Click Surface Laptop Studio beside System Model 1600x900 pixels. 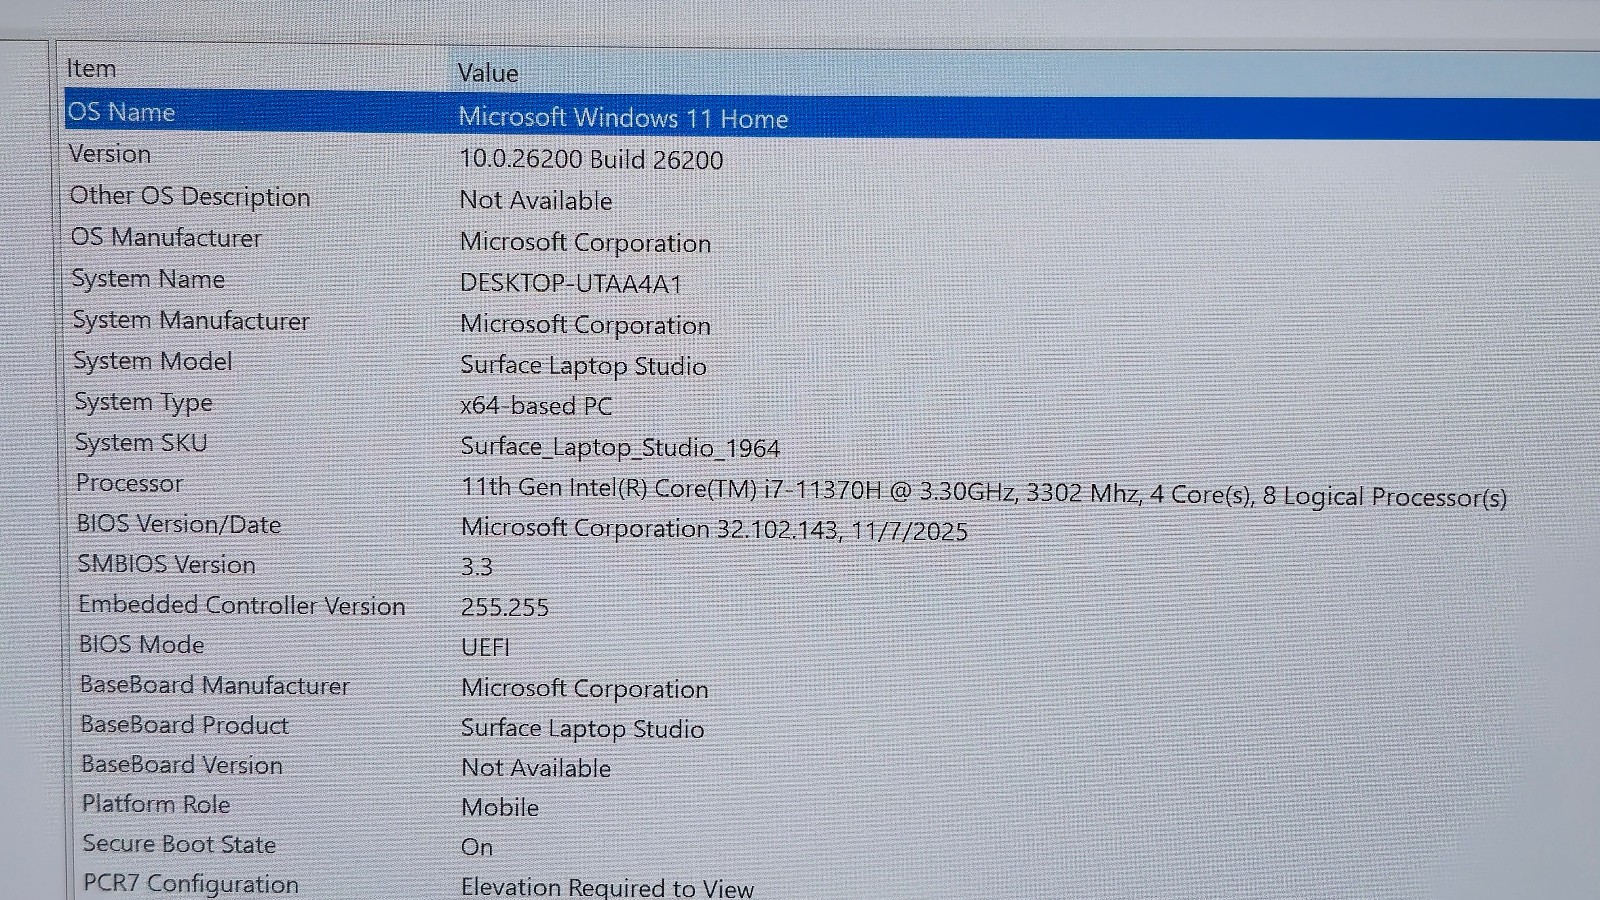583,366
